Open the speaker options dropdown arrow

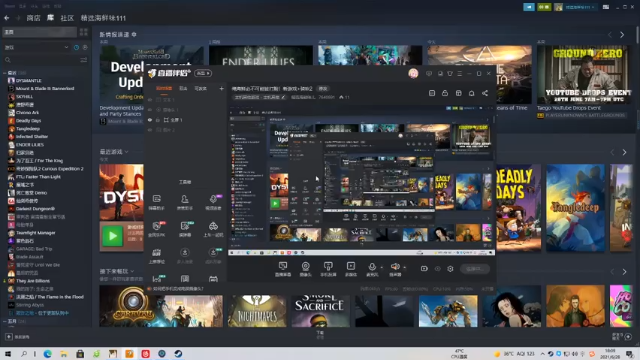(x=404, y=267)
